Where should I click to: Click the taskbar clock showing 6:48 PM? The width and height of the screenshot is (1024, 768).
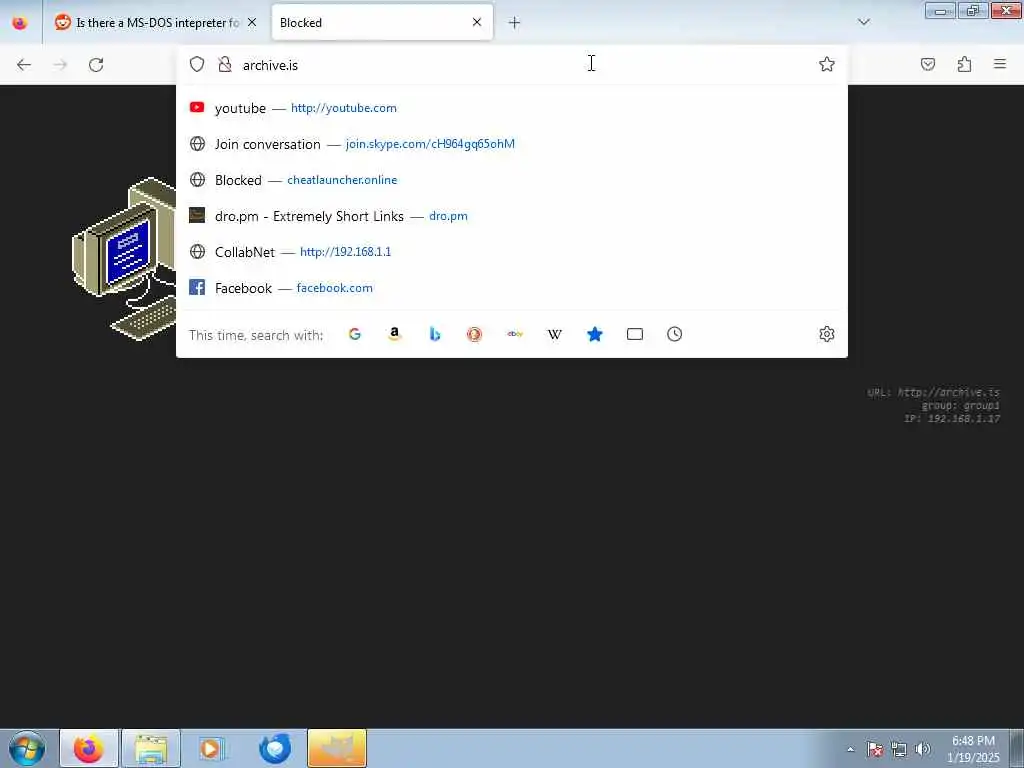(973, 749)
